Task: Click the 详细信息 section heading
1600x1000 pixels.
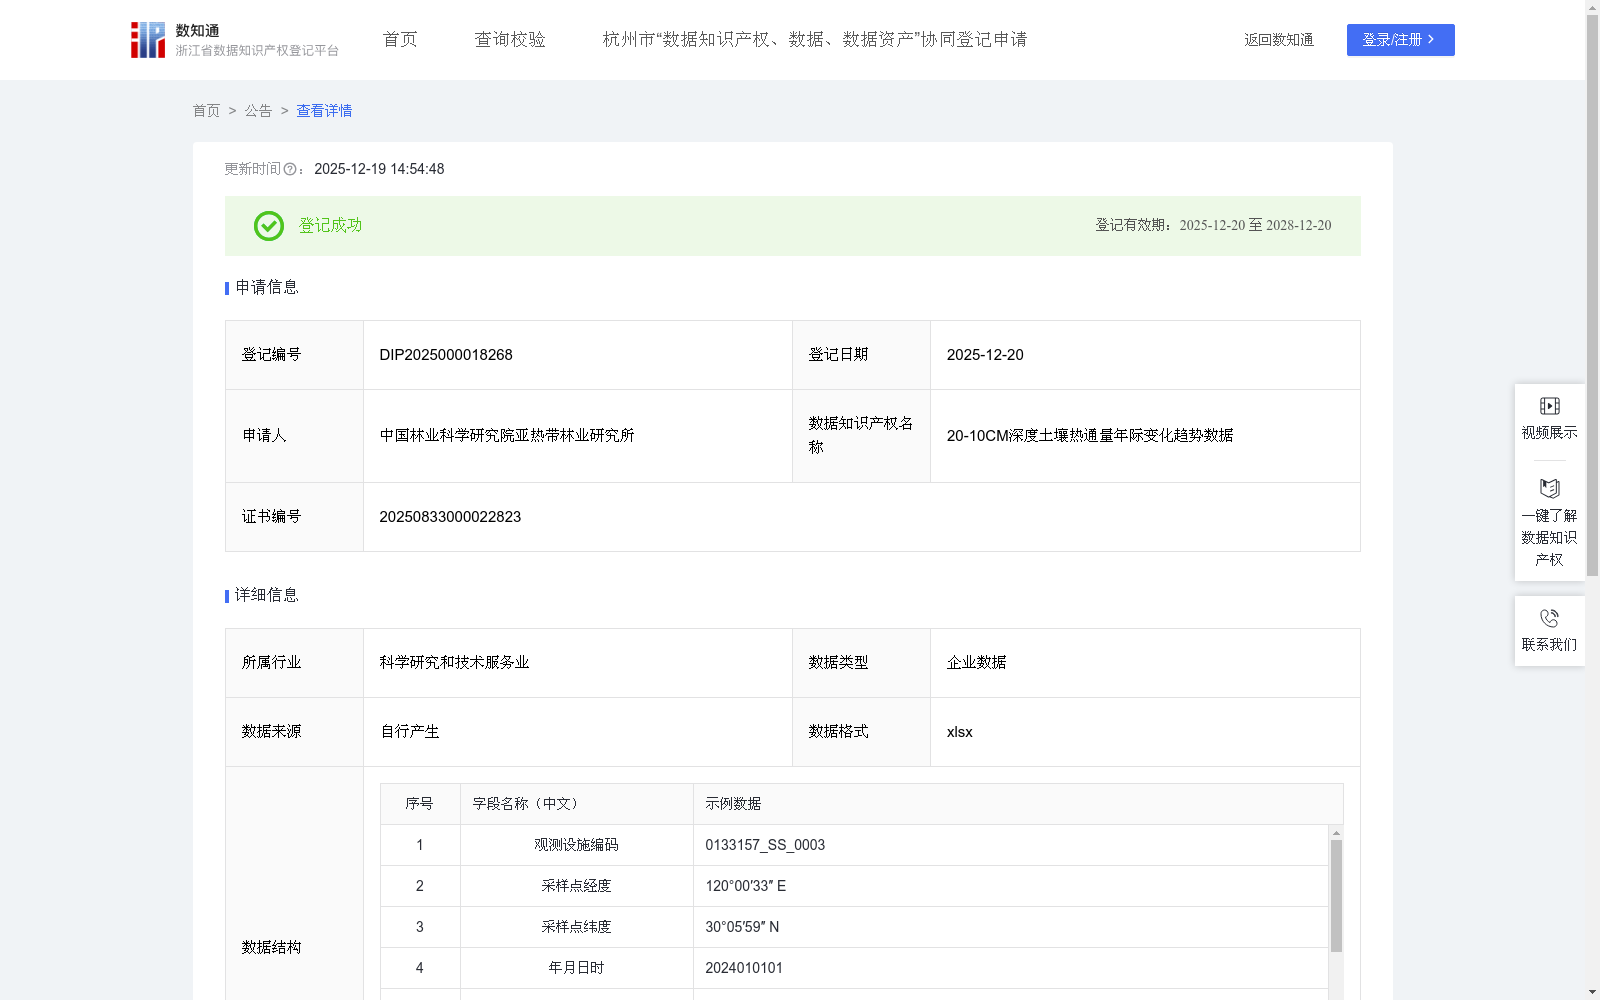Action: pos(266,596)
